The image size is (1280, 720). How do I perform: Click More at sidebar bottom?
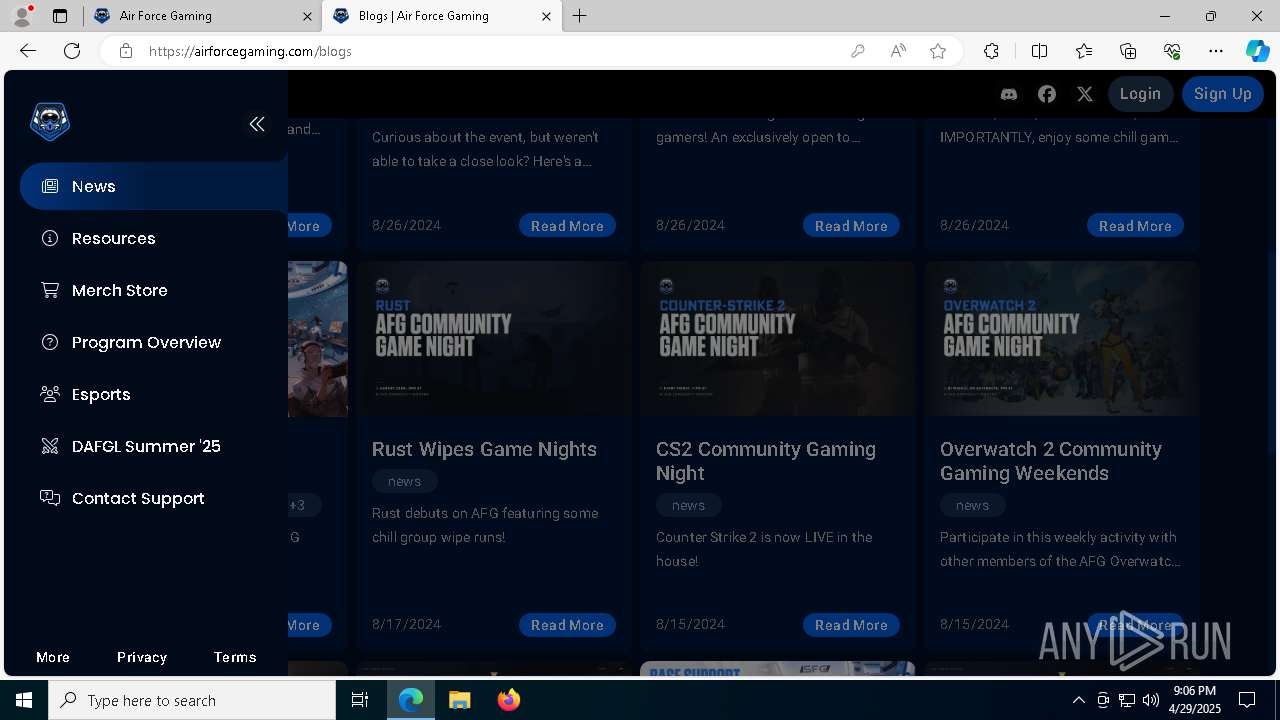coord(53,657)
